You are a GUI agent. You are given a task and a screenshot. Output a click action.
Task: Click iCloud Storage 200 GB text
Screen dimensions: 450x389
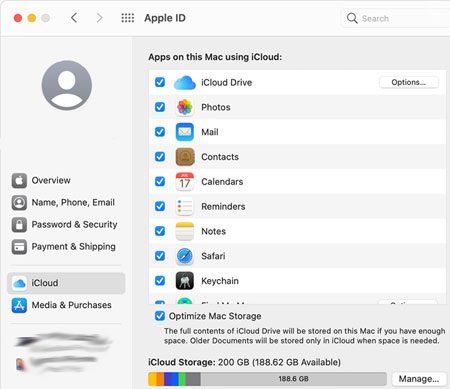pos(244,362)
